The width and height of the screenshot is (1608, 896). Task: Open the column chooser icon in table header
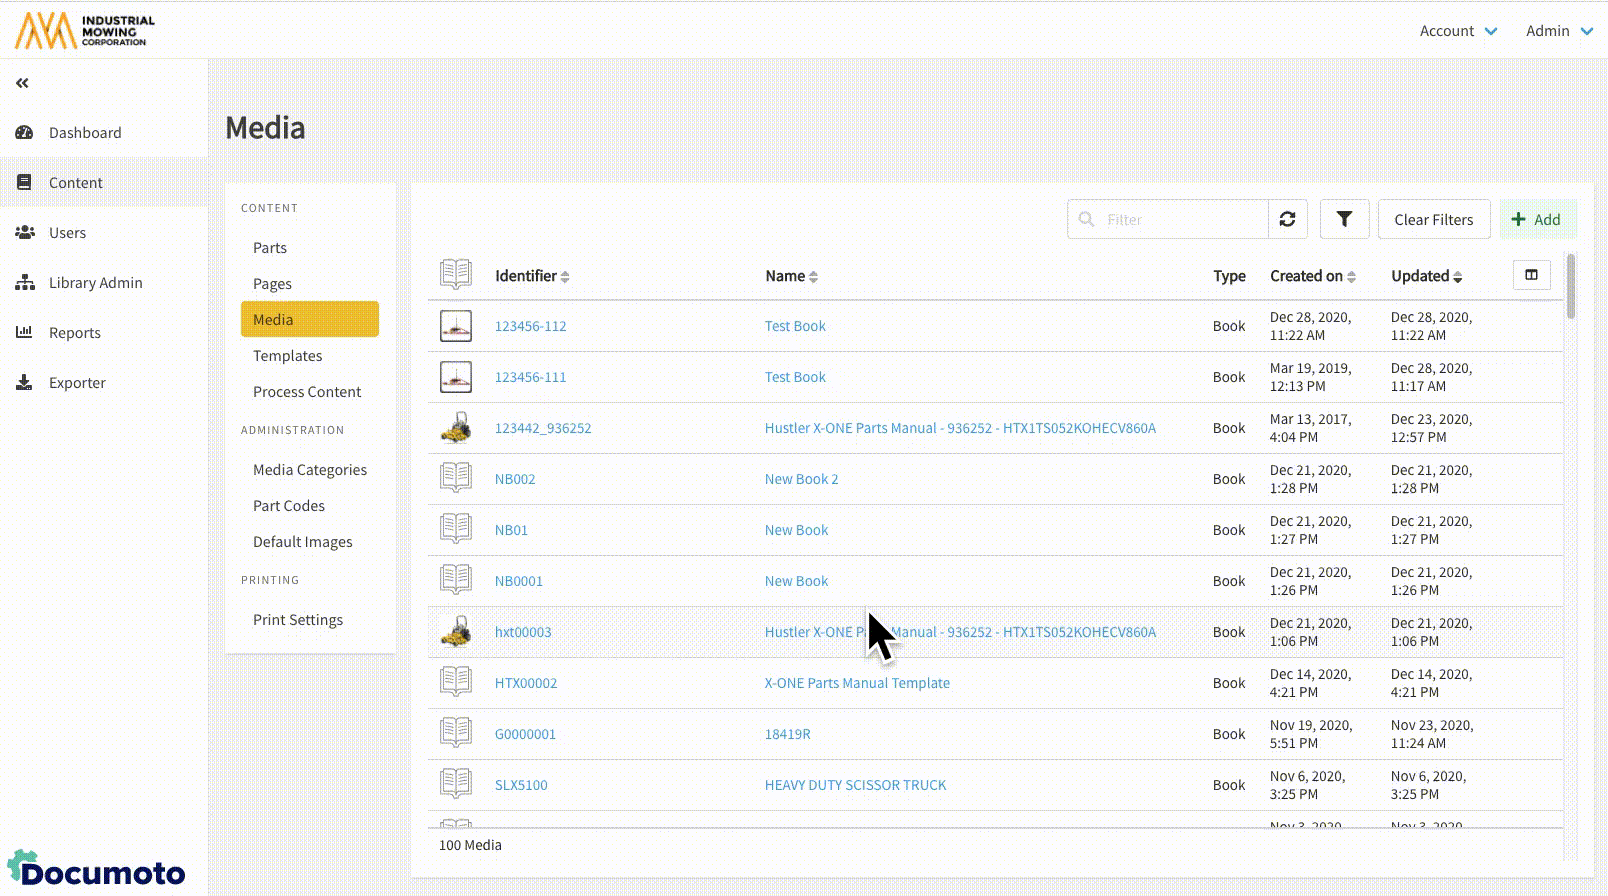coord(1530,275)
